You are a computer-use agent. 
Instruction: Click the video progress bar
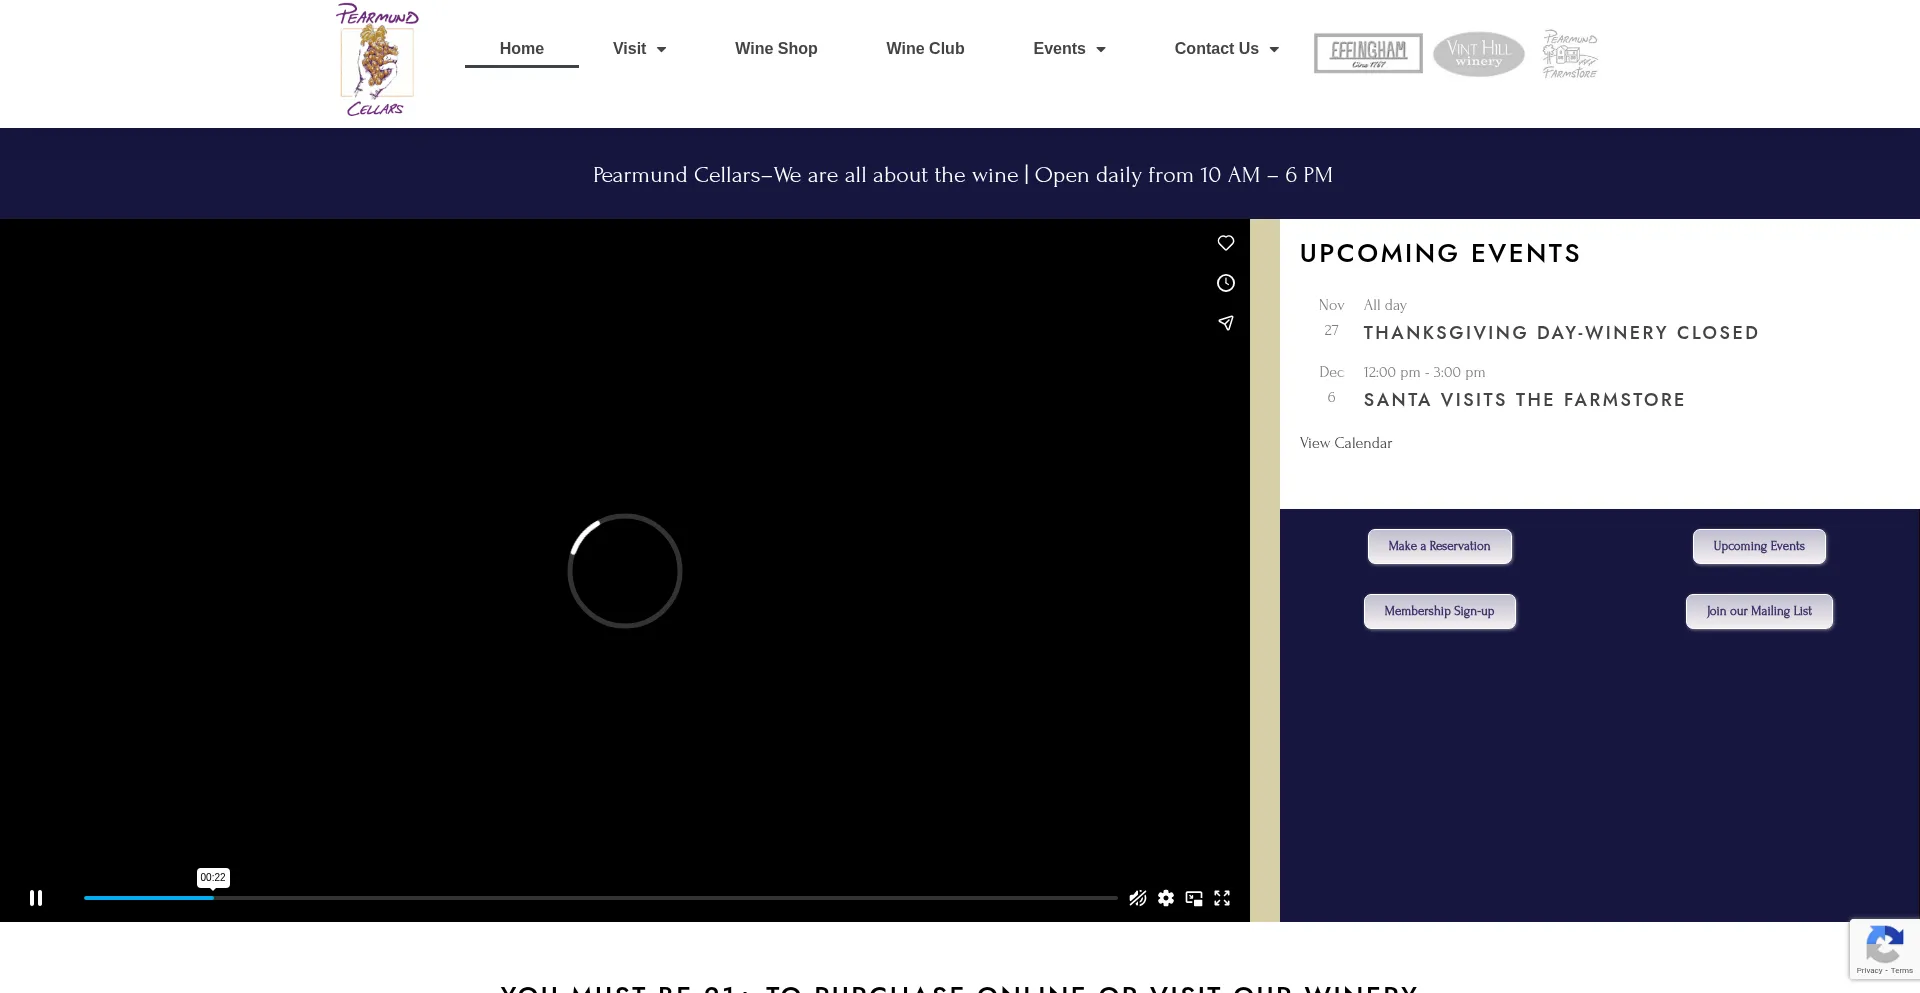(600, 898)
